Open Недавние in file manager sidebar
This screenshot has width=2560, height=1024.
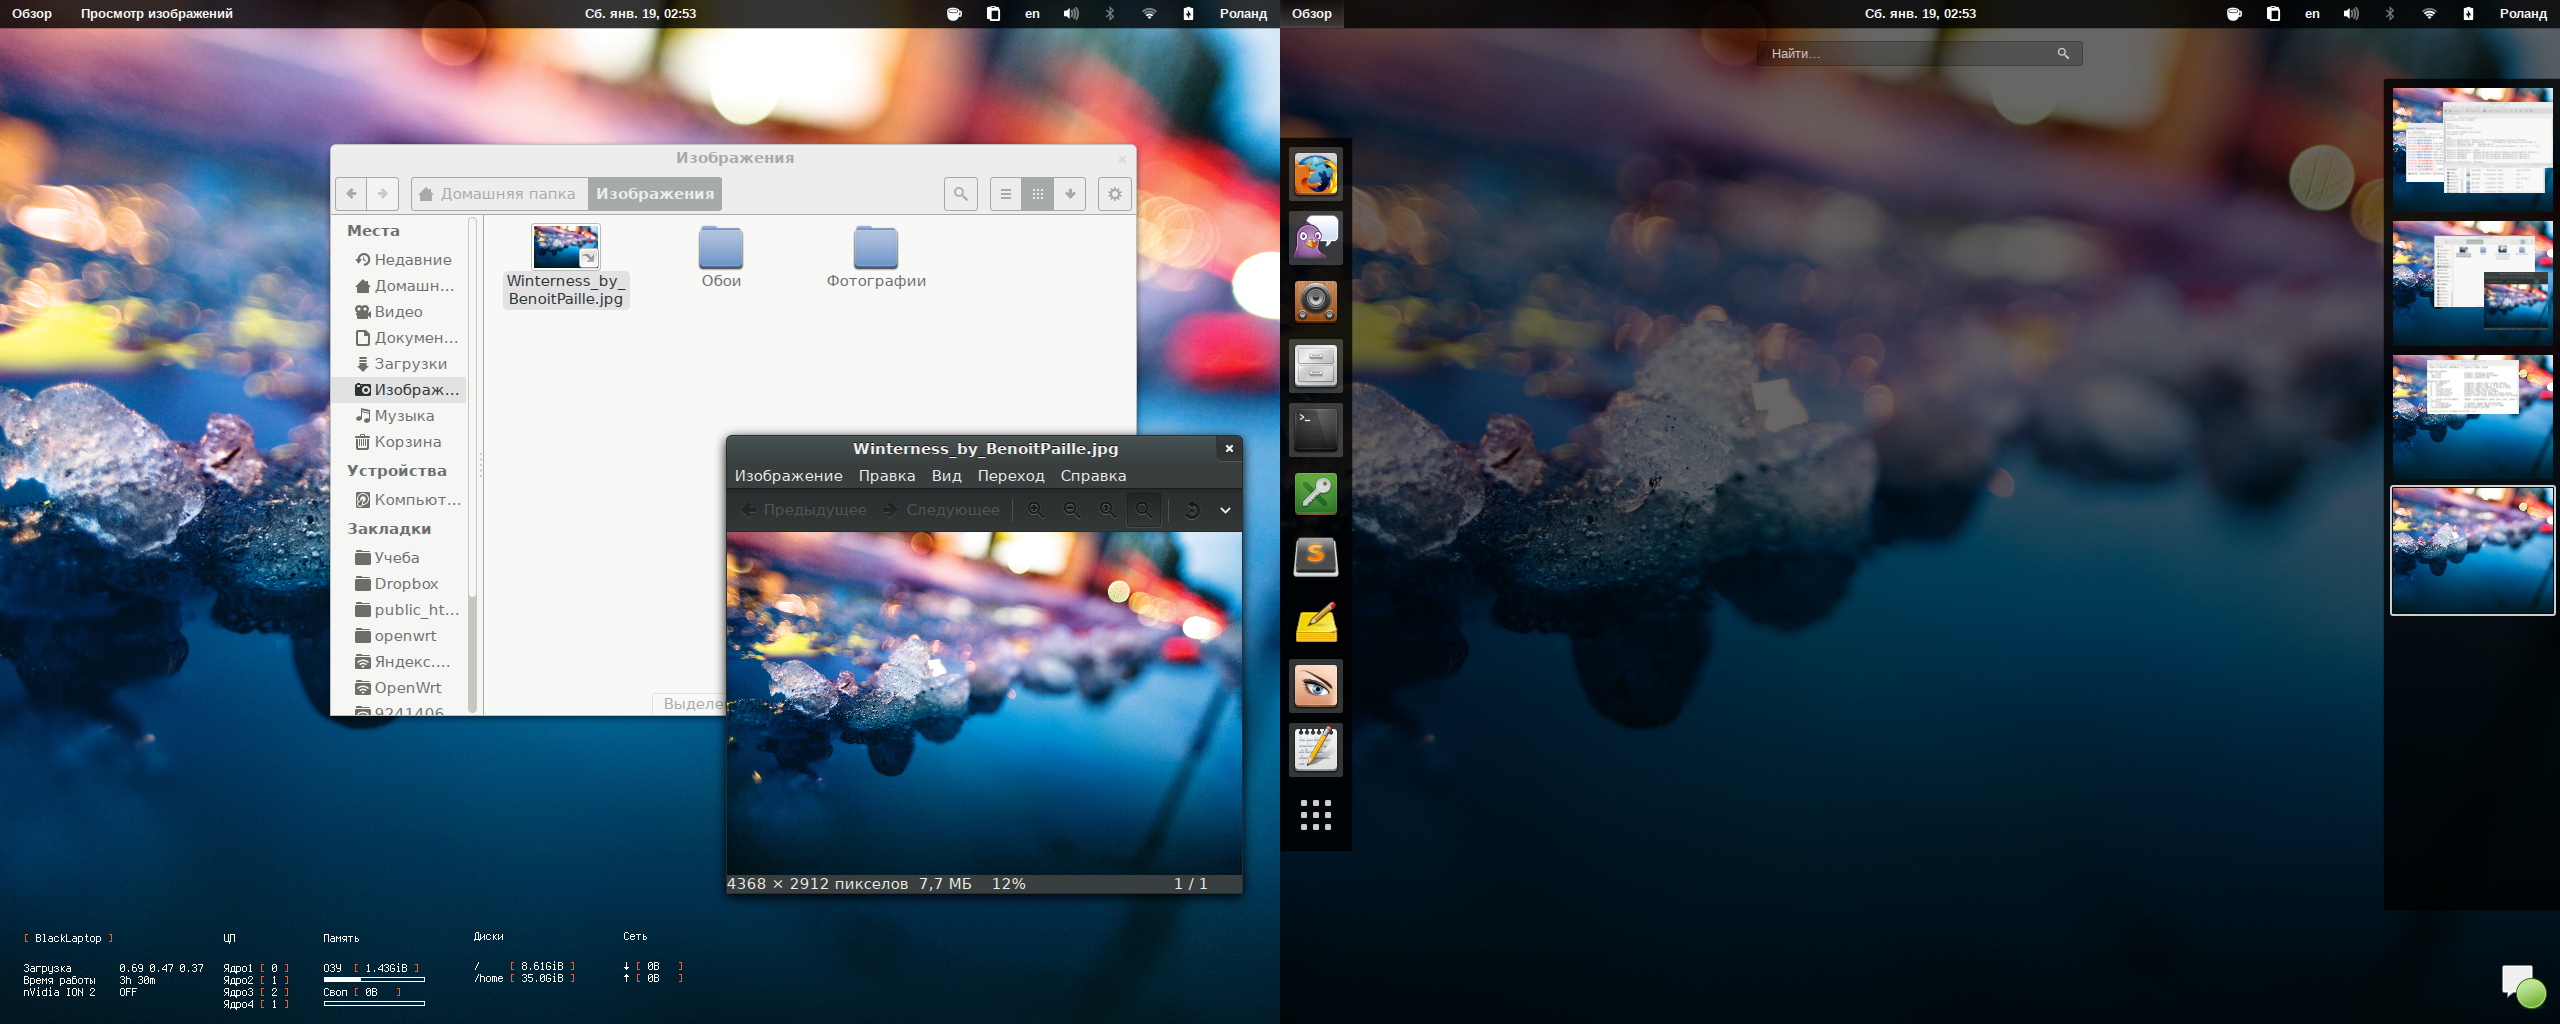(x=403, y=260)
